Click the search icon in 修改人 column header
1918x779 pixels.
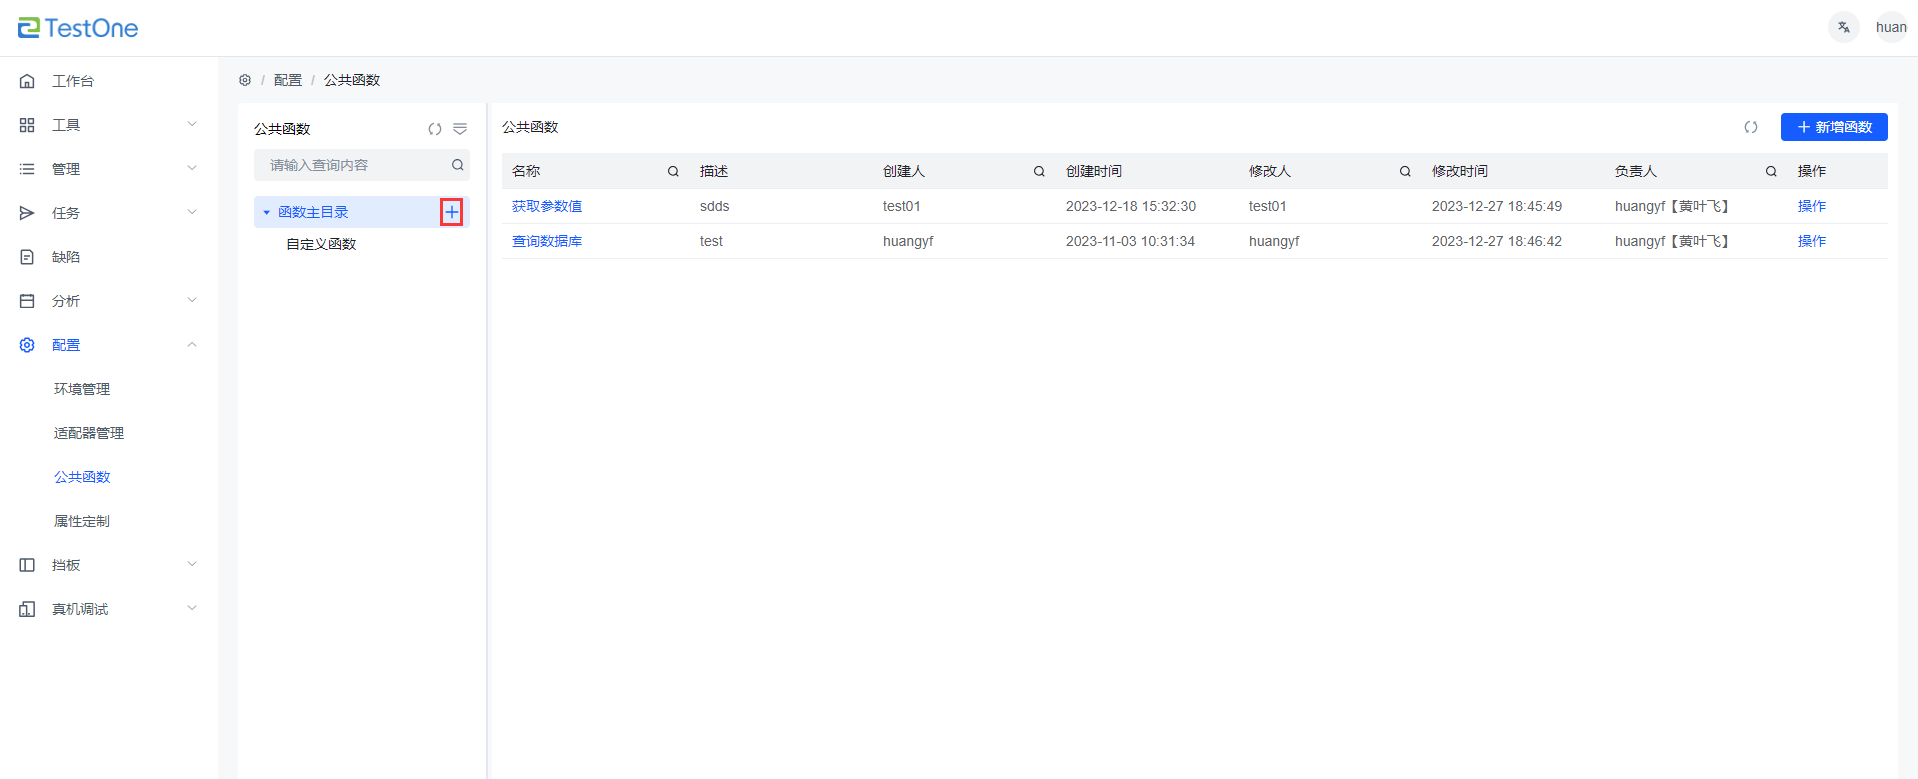tap(1405, 171)
